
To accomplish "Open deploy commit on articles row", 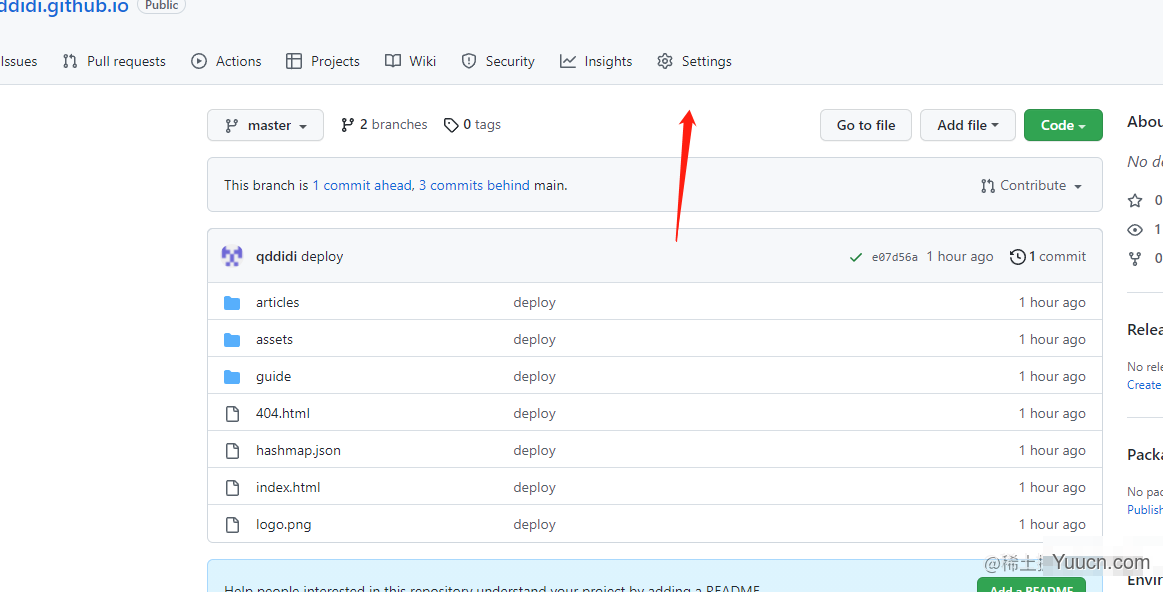I will [534, 303].
